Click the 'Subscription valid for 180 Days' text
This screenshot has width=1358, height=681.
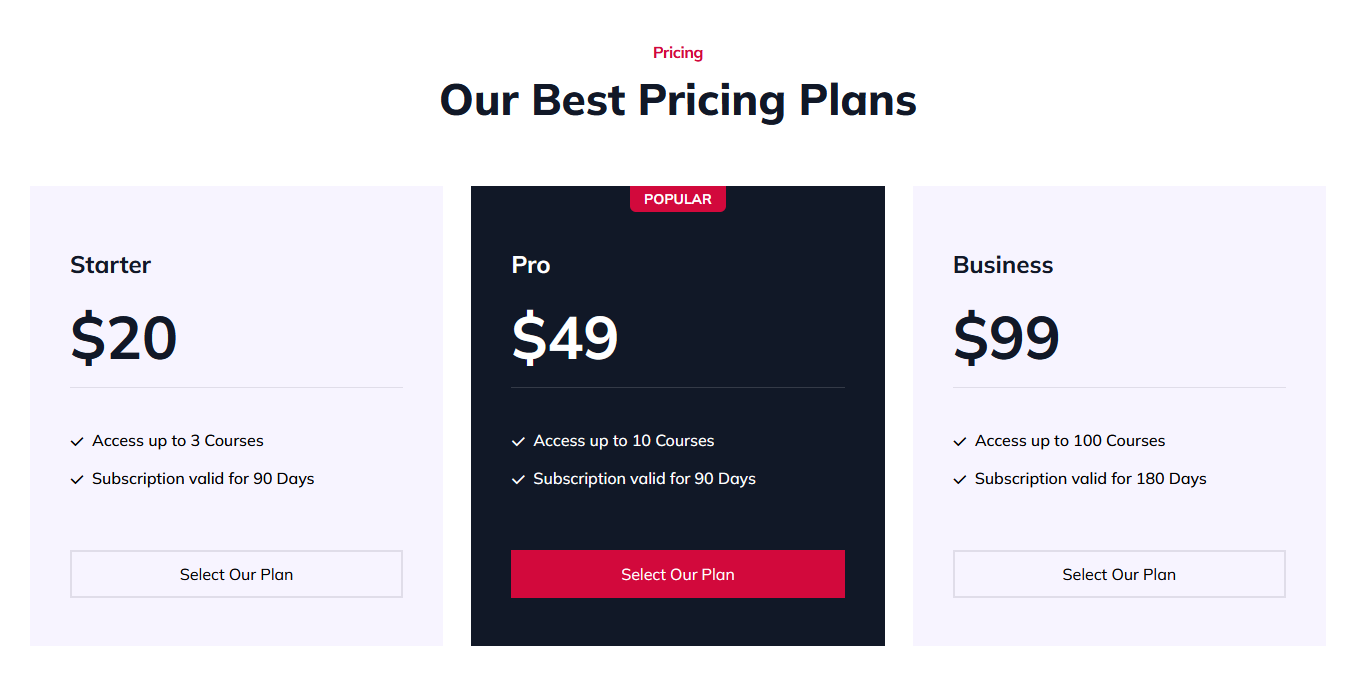1091,479
